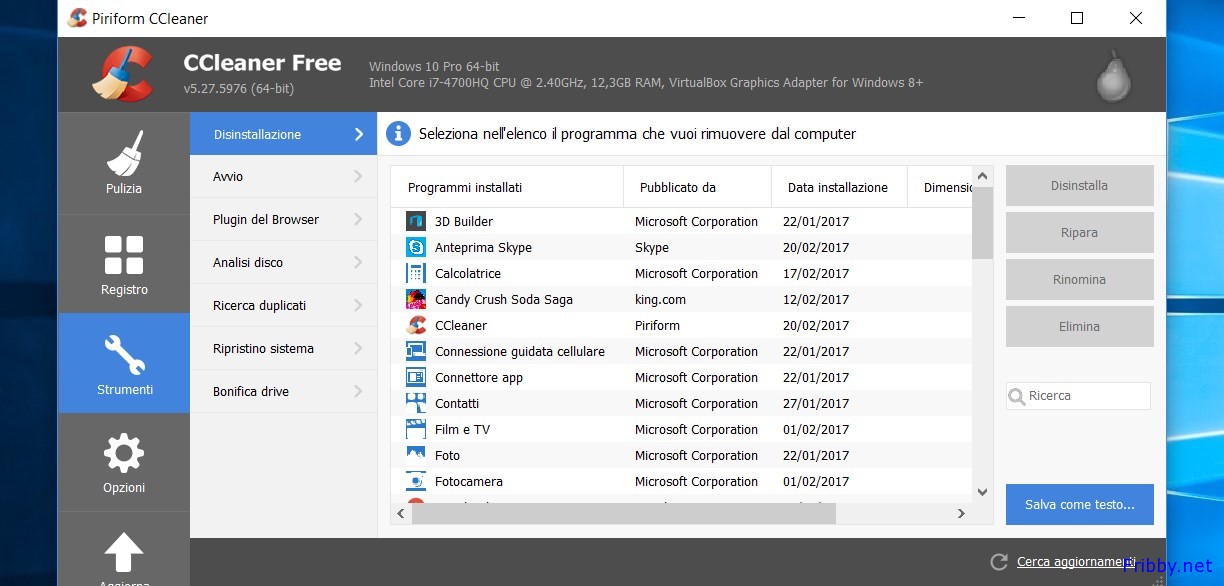Click the vertical scrollbar down arrow
This screenshot has width=1224, height=586.
pos(983,492)
